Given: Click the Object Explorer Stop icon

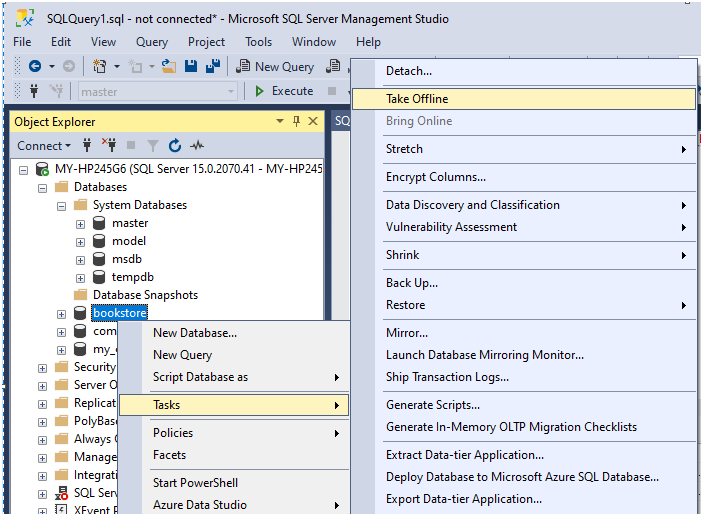Looking at the screenshot, I should click(x=131, y=145).
